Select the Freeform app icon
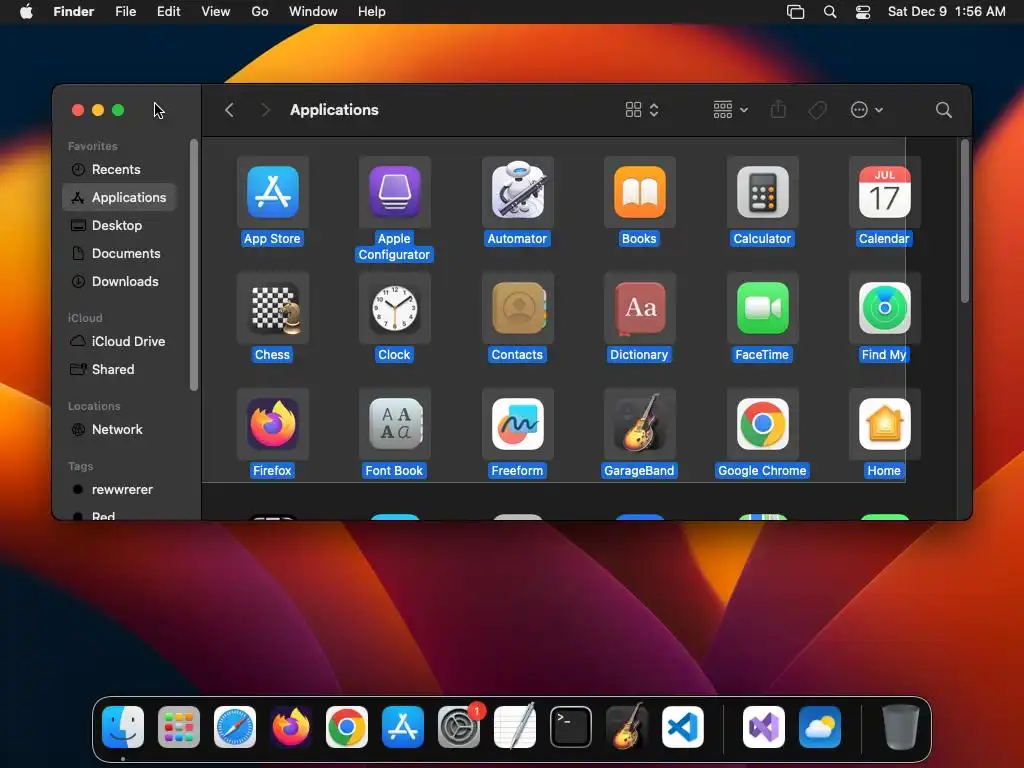The image size is (1024, 768). (517, 424)
